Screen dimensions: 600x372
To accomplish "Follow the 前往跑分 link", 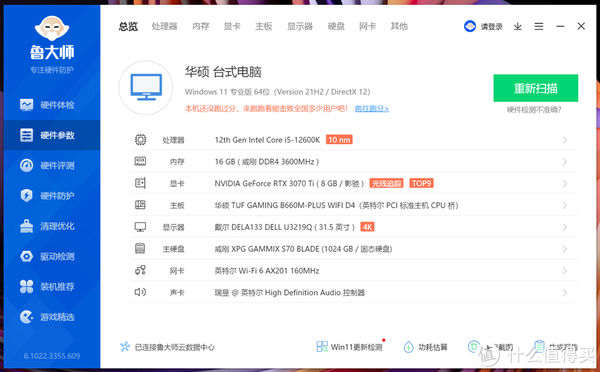I will coord(372,109).
